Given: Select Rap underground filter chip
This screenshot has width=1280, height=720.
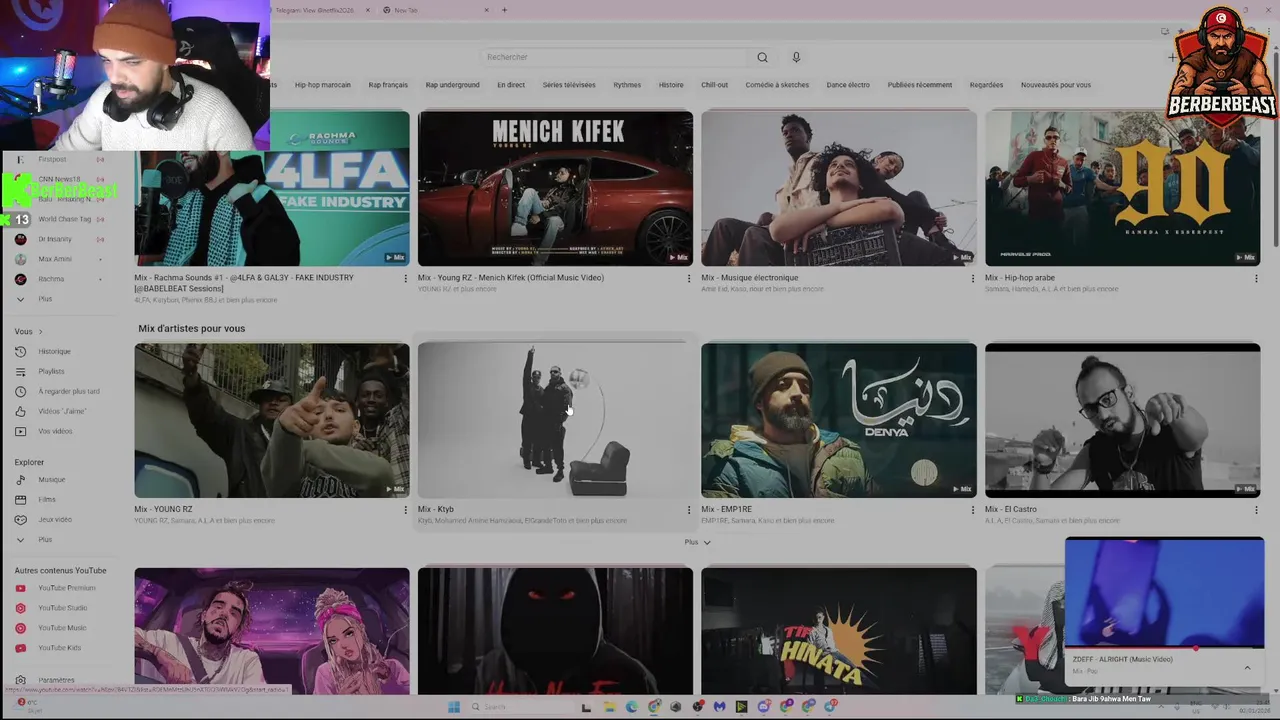Looking at the screenshot, I should (452, 85).
